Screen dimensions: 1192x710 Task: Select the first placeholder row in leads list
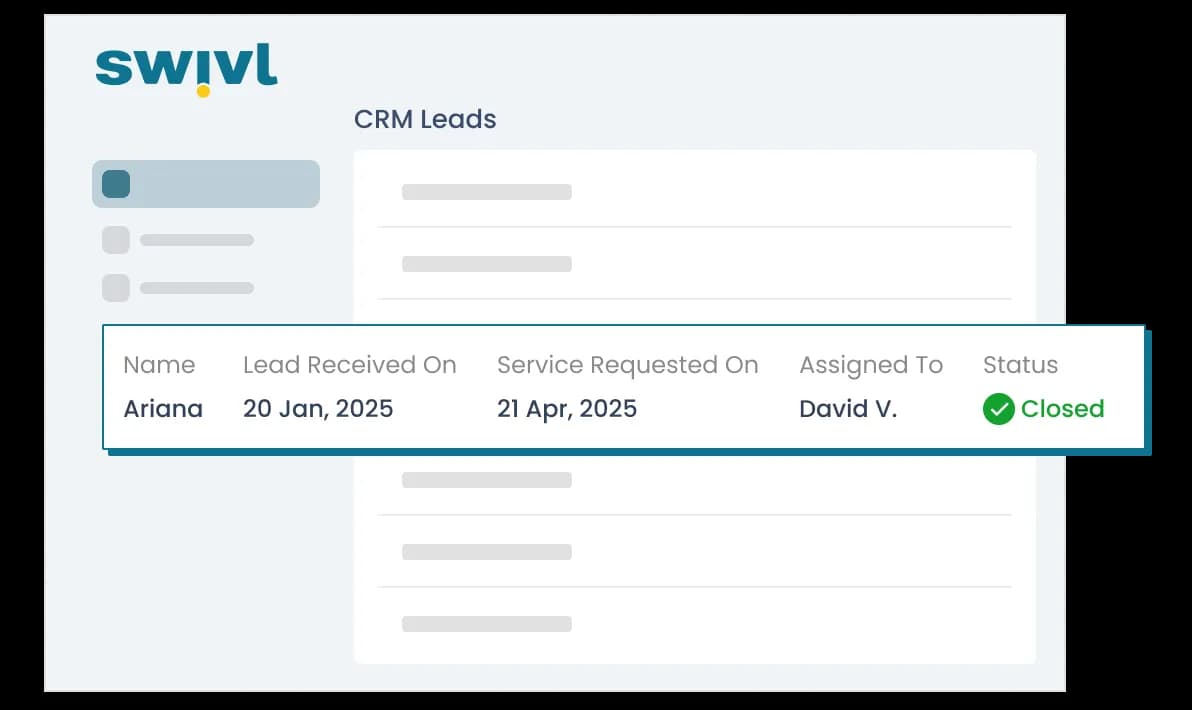click(487, 192)
